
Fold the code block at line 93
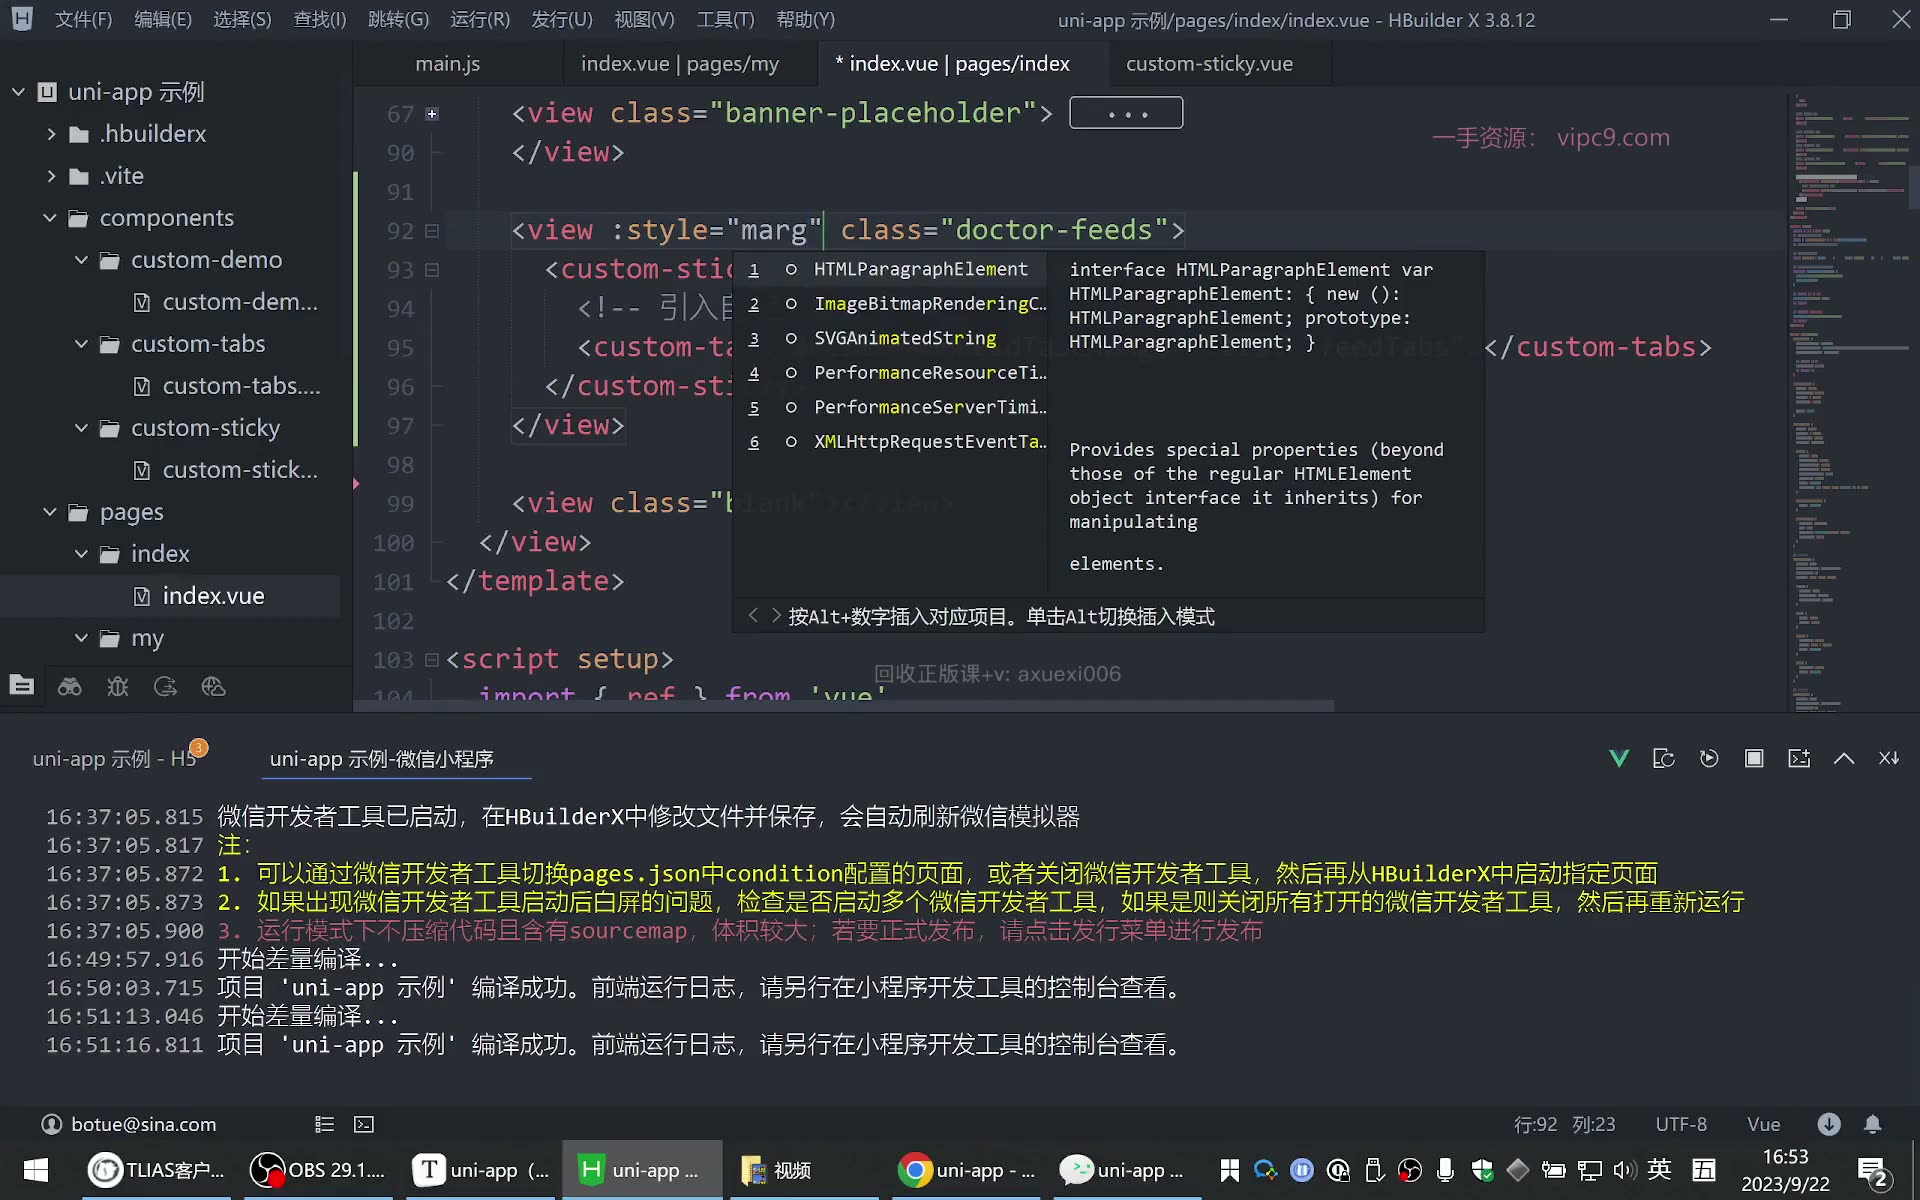click(432, 270)
